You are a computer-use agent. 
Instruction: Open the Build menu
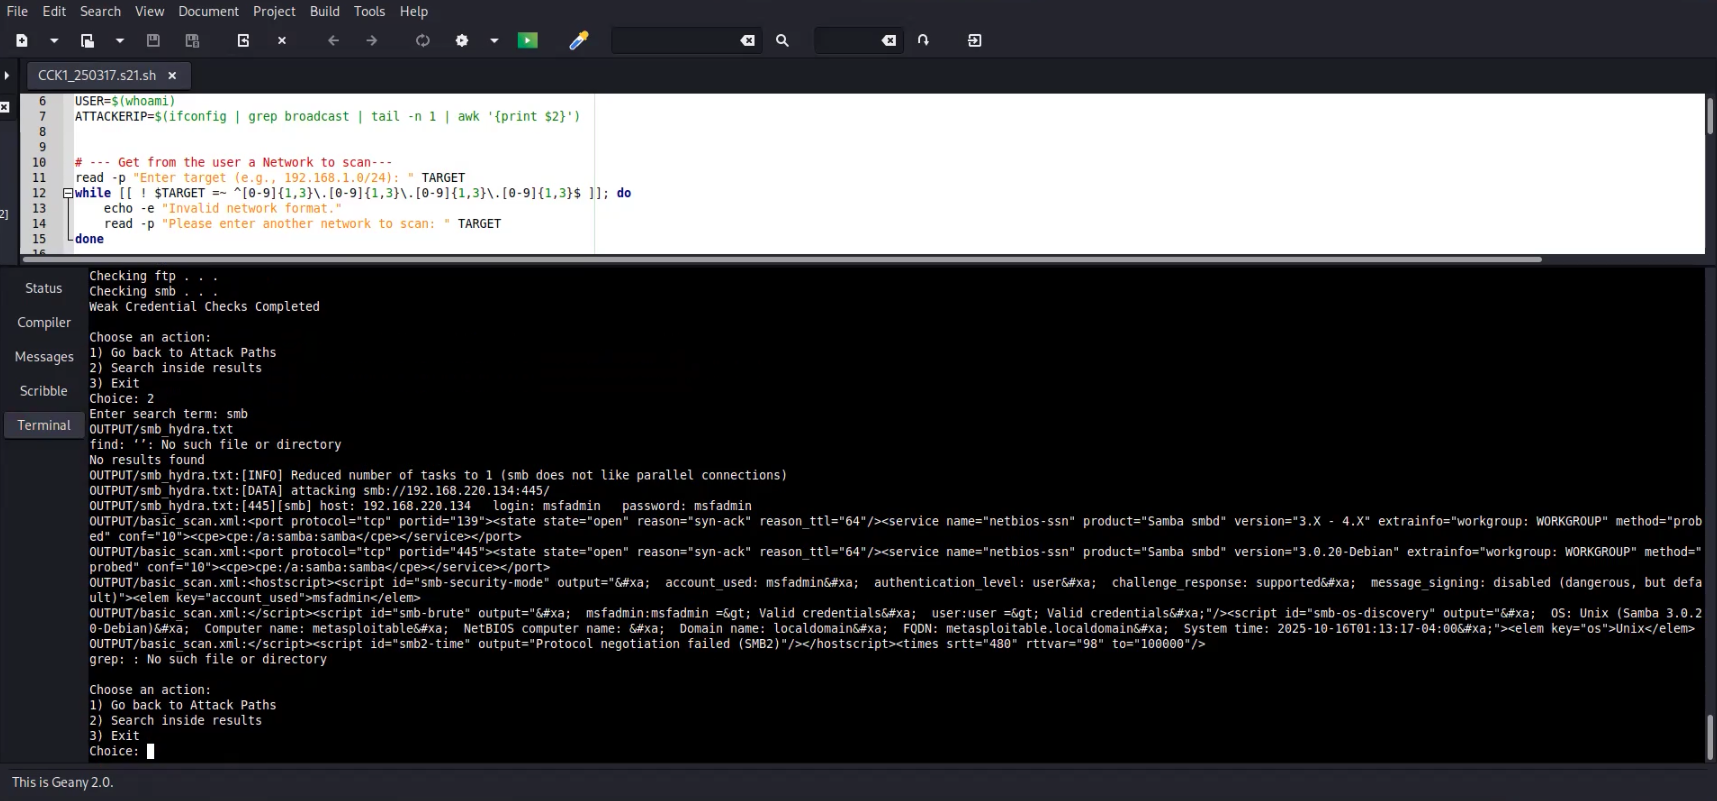pyautogui.click(x=324, y=11)
